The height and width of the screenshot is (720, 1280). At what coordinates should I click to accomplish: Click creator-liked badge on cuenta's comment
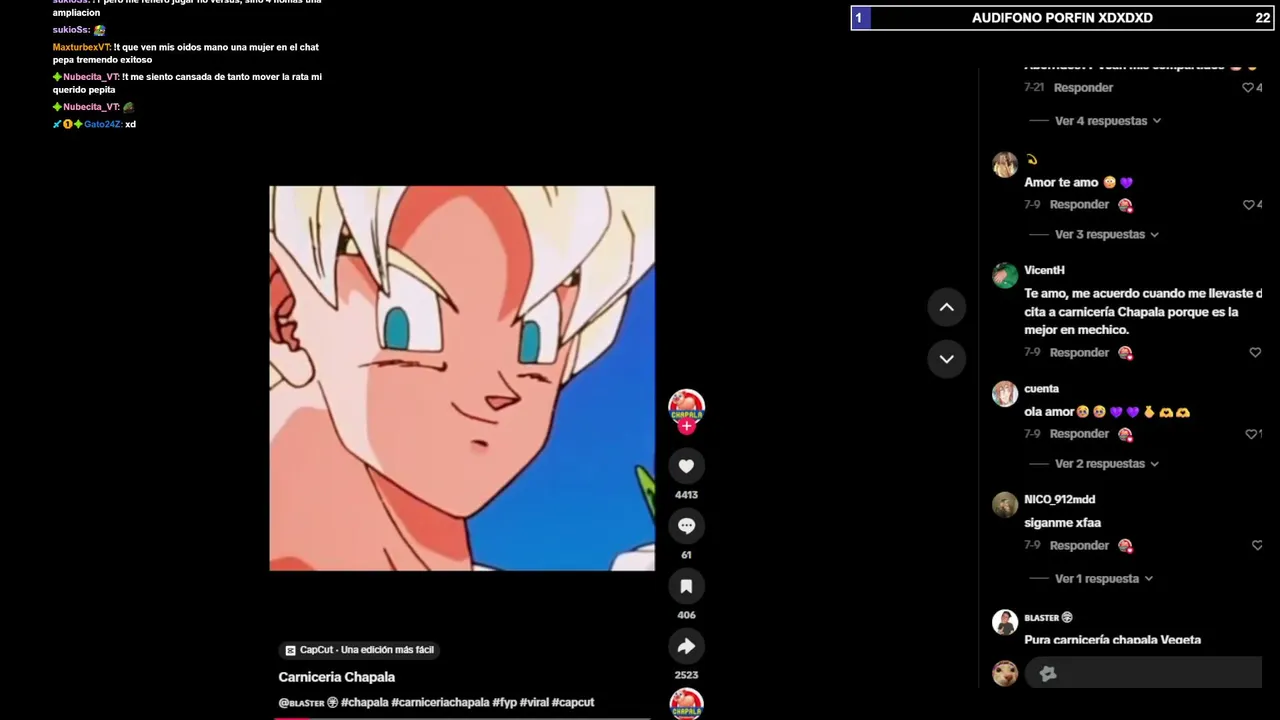click(1125, 434)
